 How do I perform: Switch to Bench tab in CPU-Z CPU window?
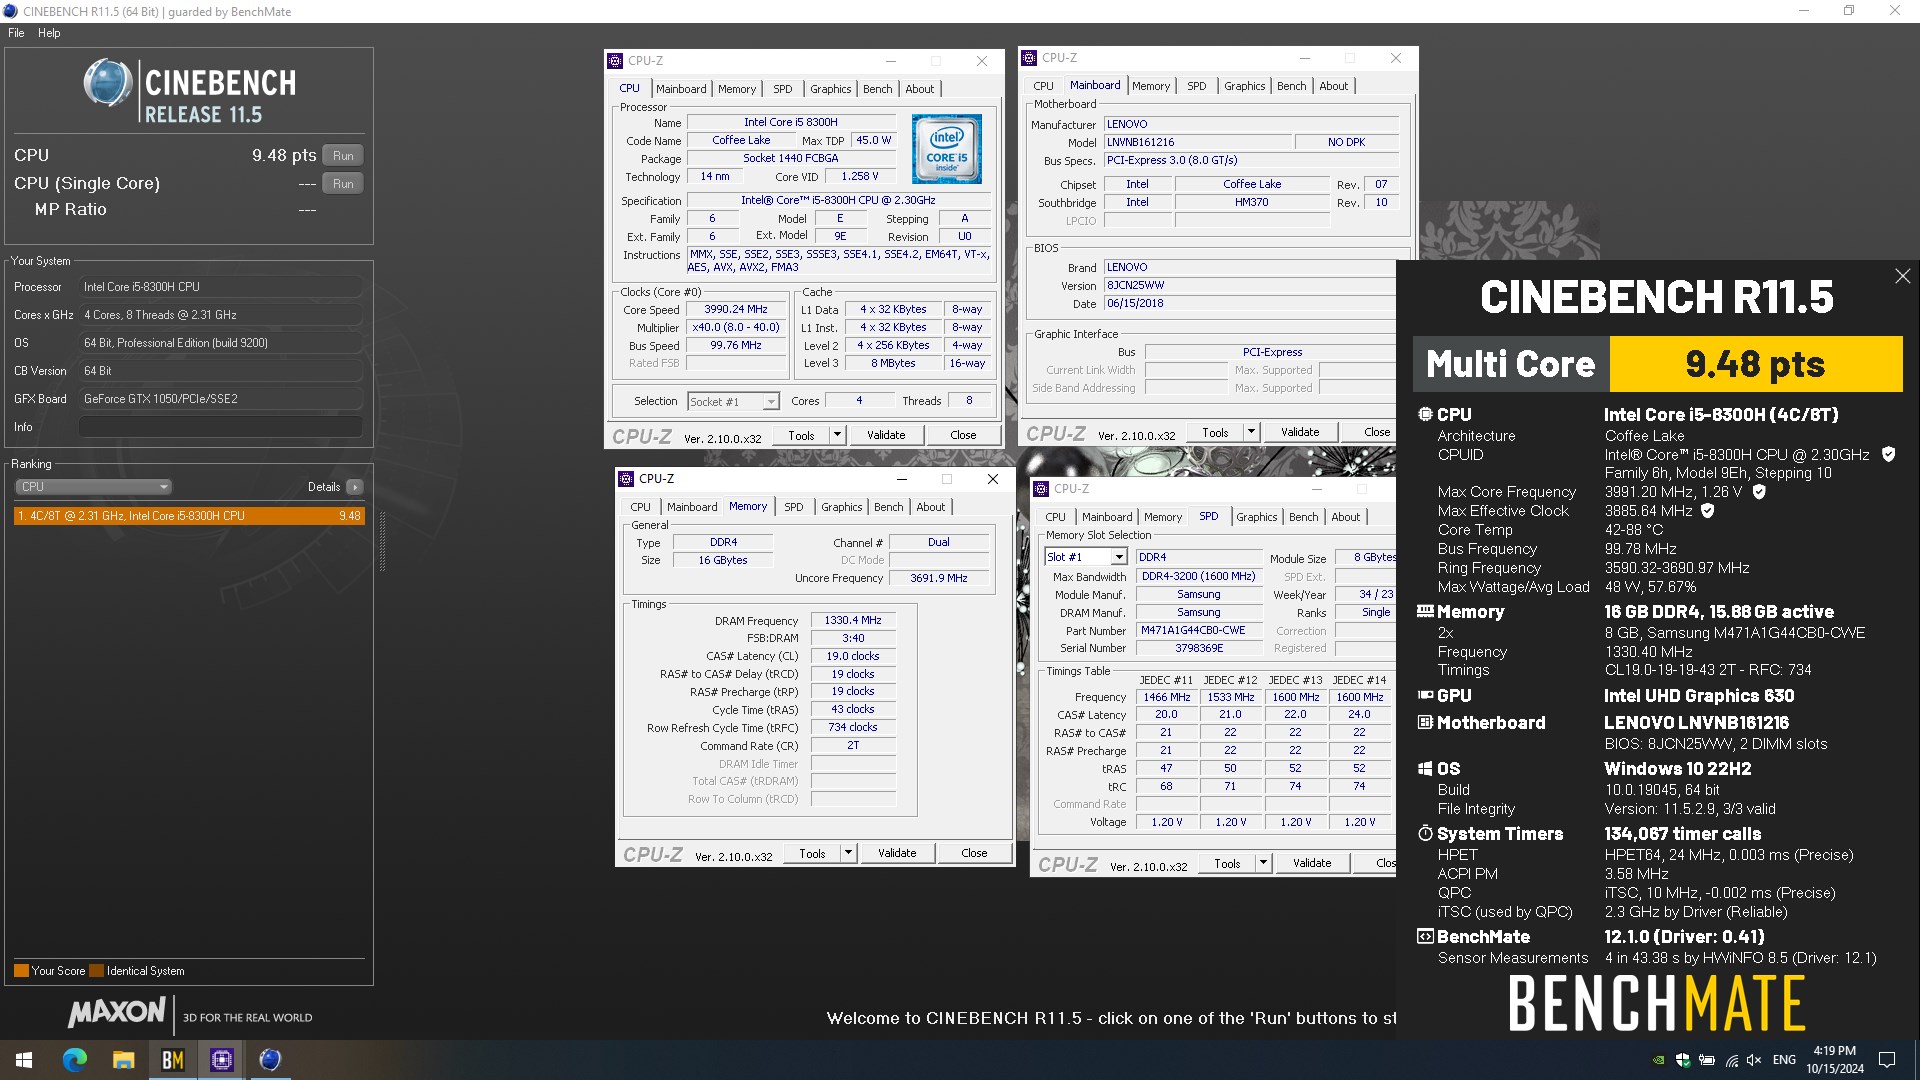pos(877,89)
